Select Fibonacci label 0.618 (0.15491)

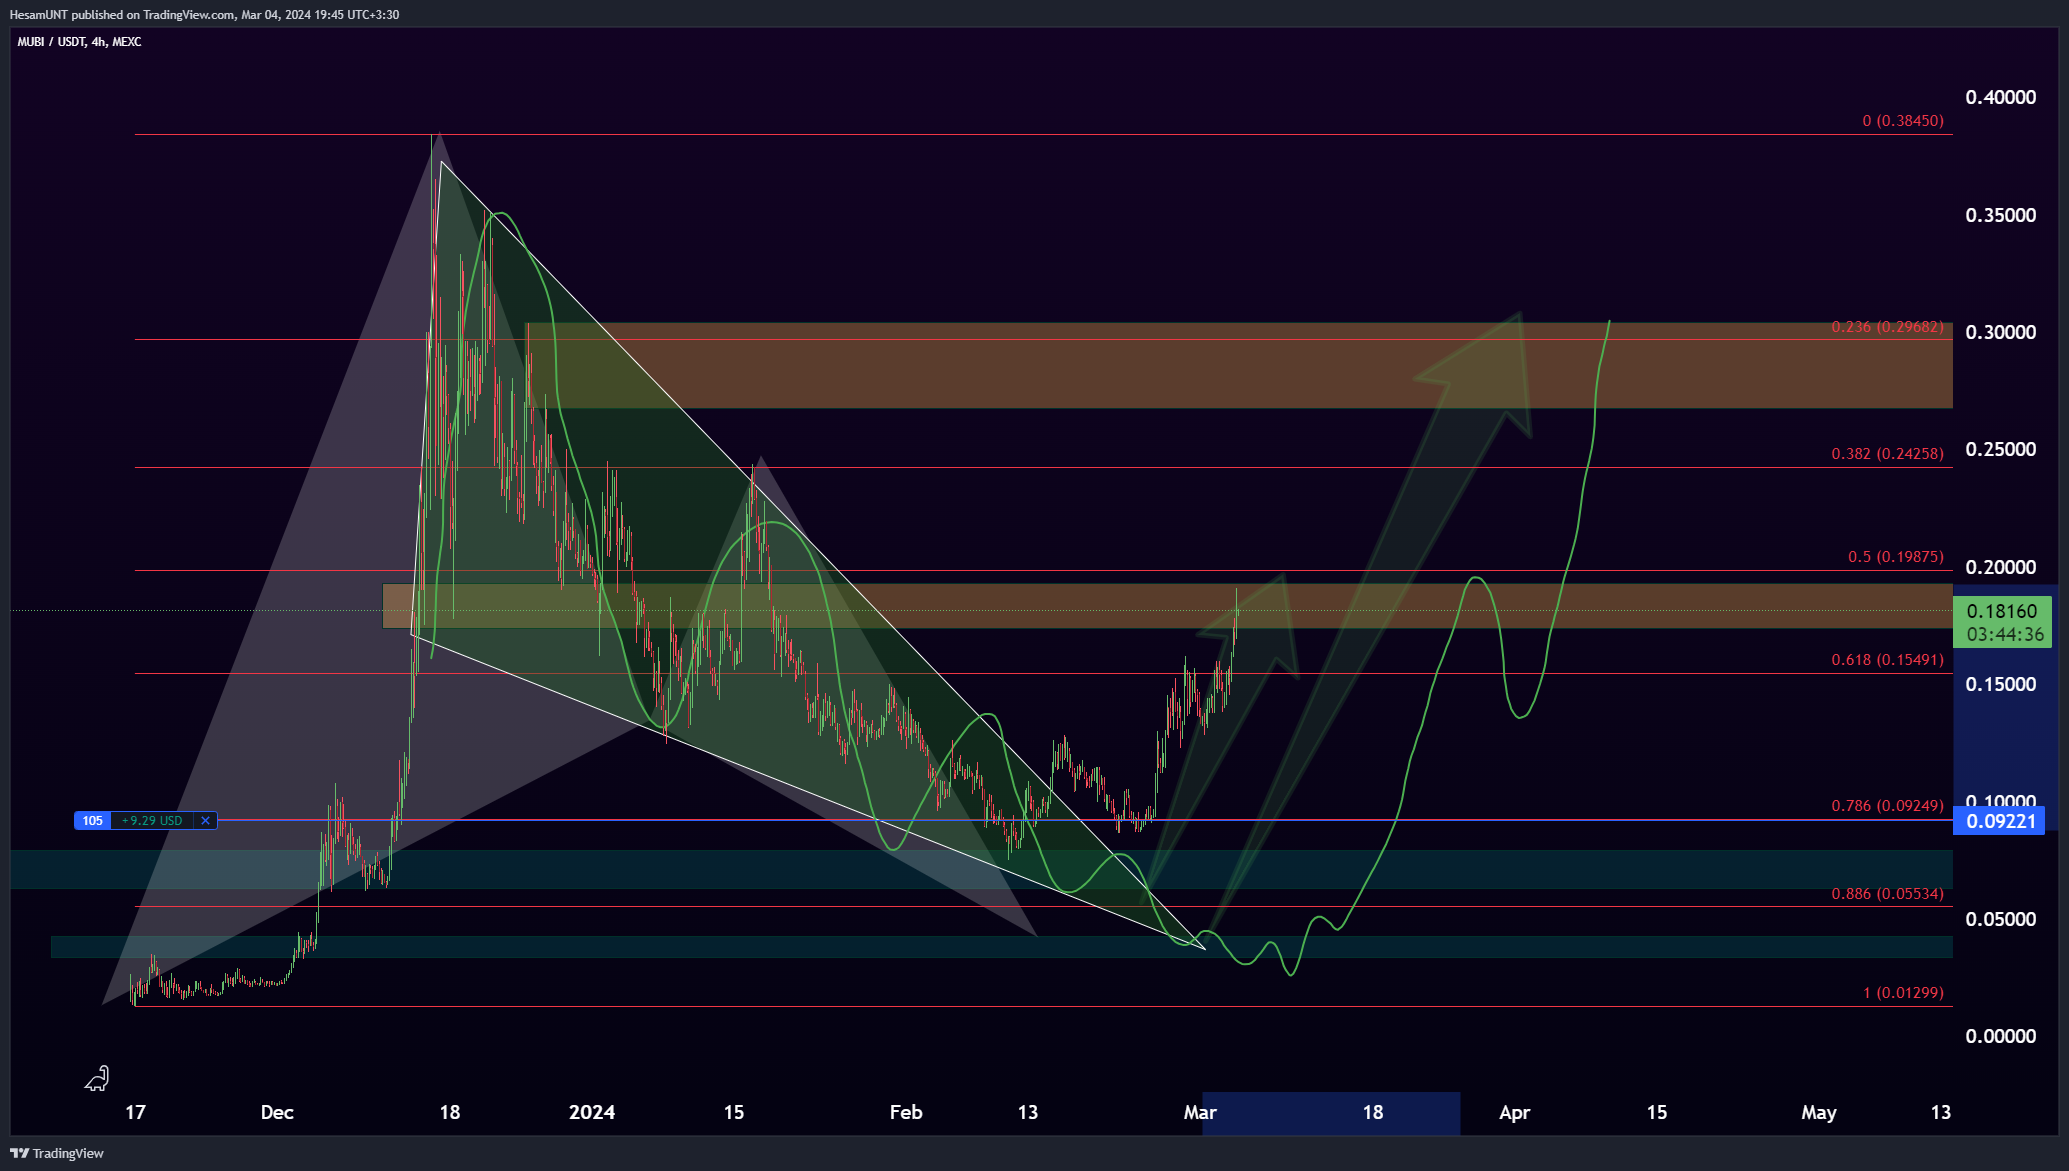[1887, 660]
